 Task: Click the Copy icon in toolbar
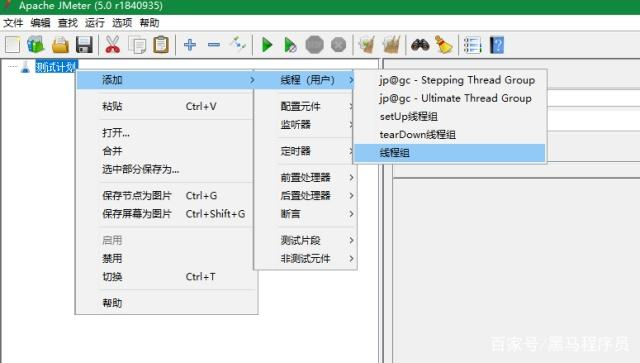pos(137,45)
